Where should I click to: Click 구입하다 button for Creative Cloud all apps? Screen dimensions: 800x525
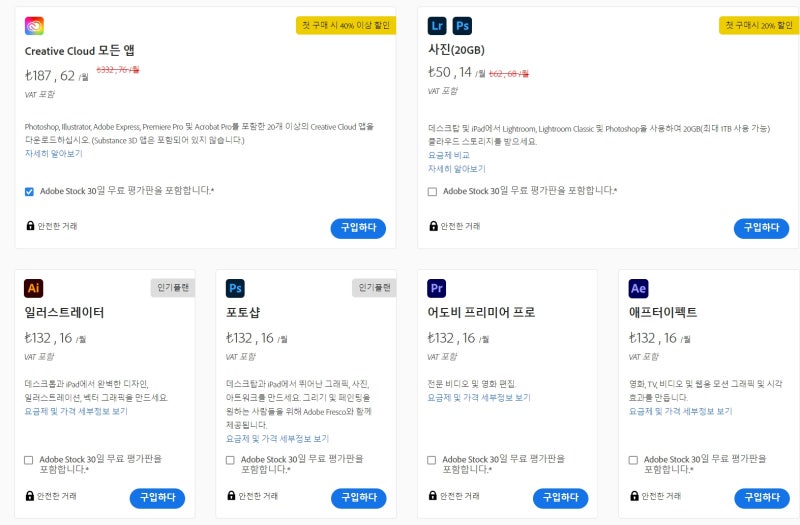click(x=358, y=228)
